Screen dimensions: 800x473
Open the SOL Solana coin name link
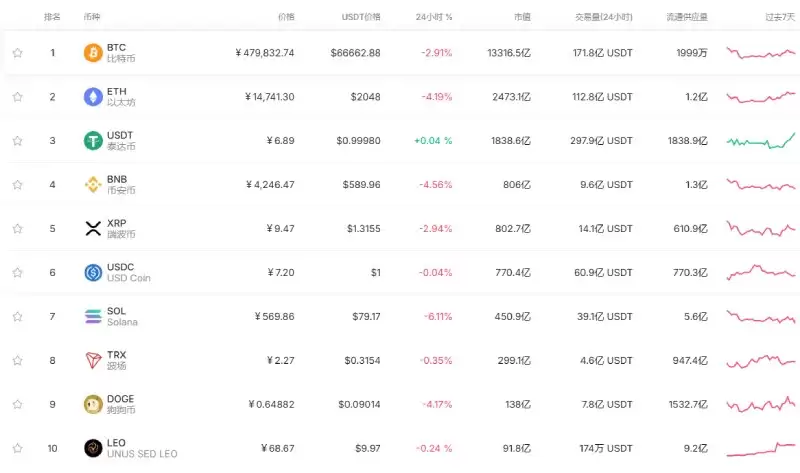[122, 316]
